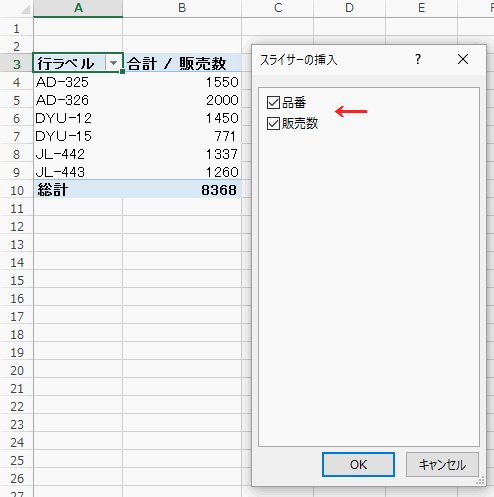Select cell JL-443
This screenshot has width=494, height=497.
point(78,172)
